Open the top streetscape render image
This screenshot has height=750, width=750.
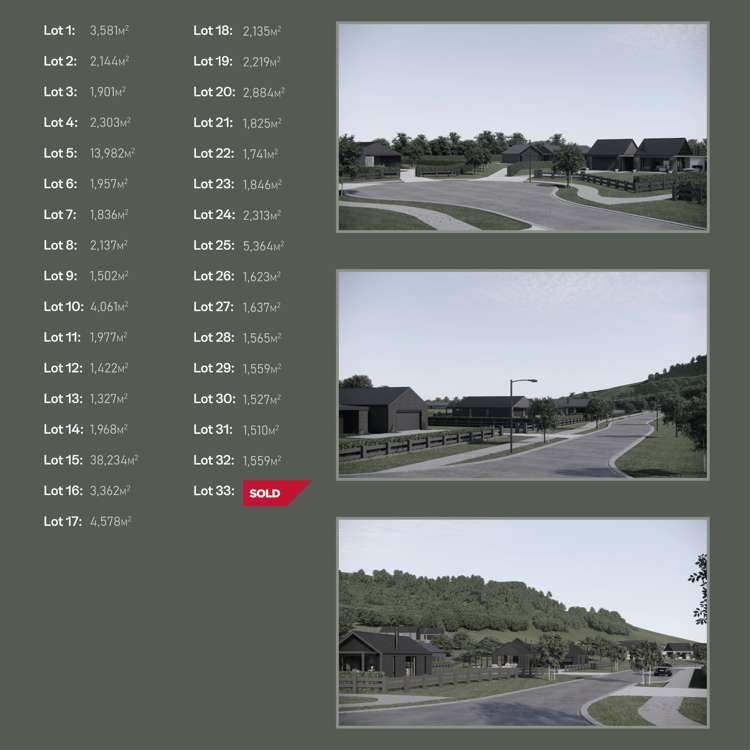(x=522, y=127)
